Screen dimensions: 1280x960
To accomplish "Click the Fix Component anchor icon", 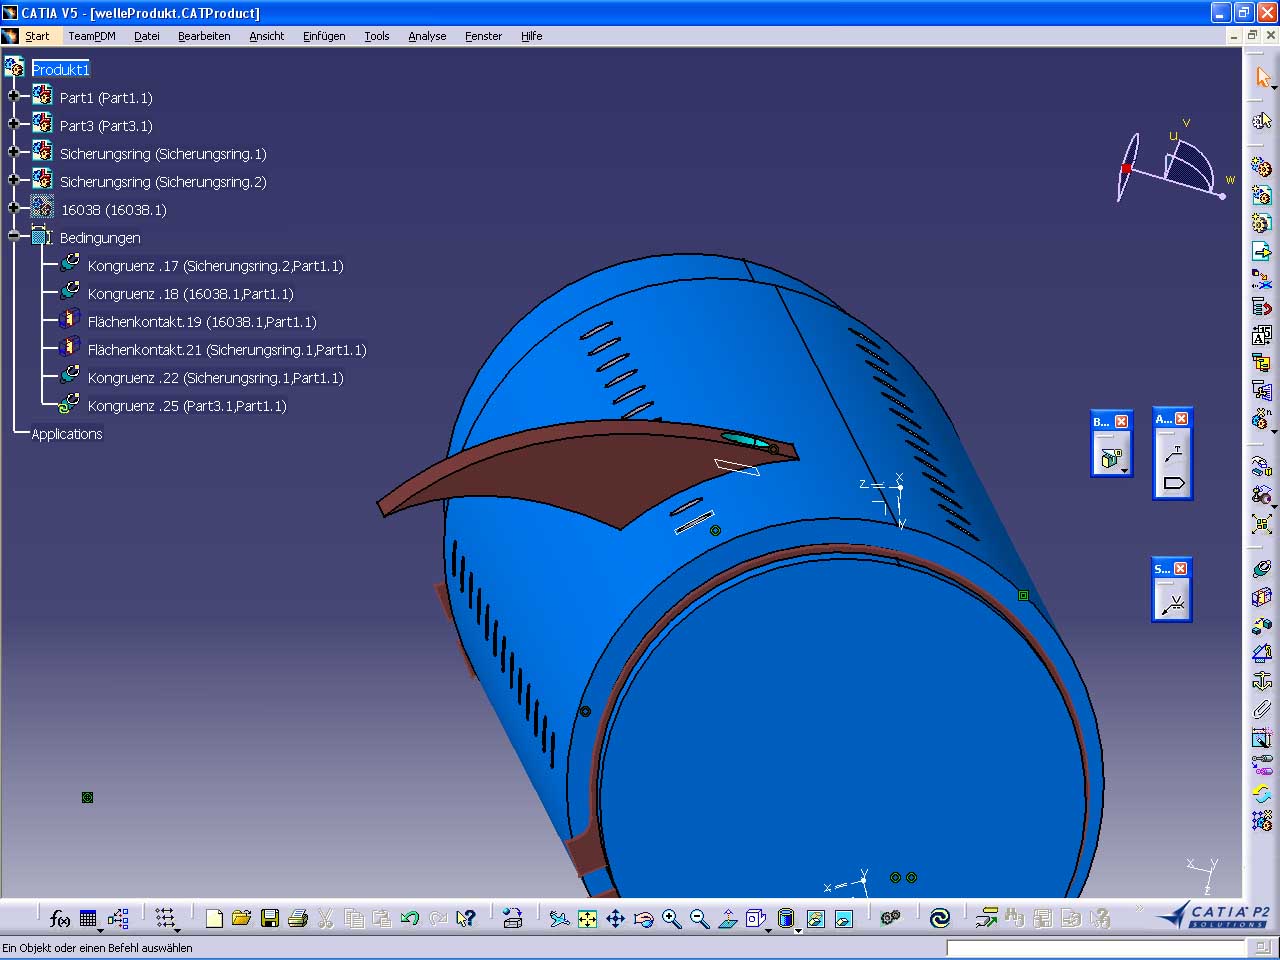I will (1262, 681).
